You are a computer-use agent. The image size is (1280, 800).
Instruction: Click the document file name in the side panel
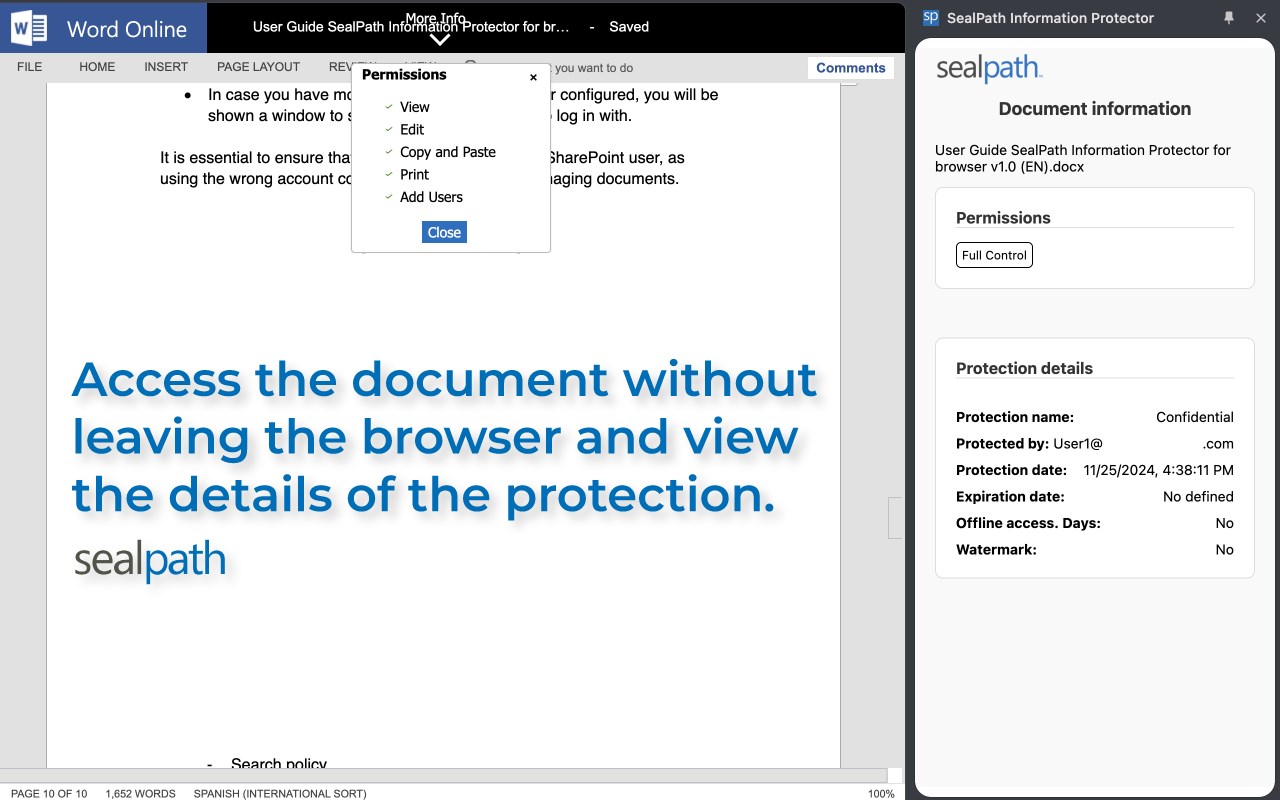[x=1083, y=158]
